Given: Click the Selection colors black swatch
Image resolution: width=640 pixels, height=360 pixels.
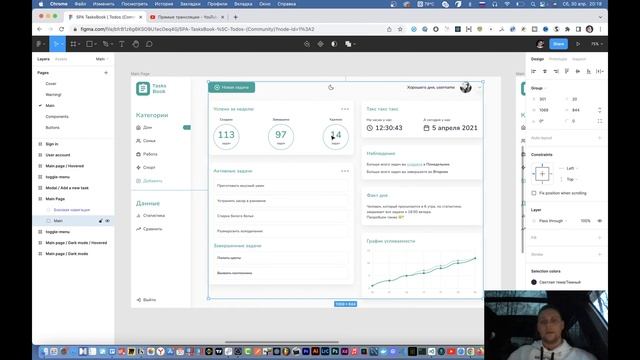Looking at the screenshot, I should 534,282.
